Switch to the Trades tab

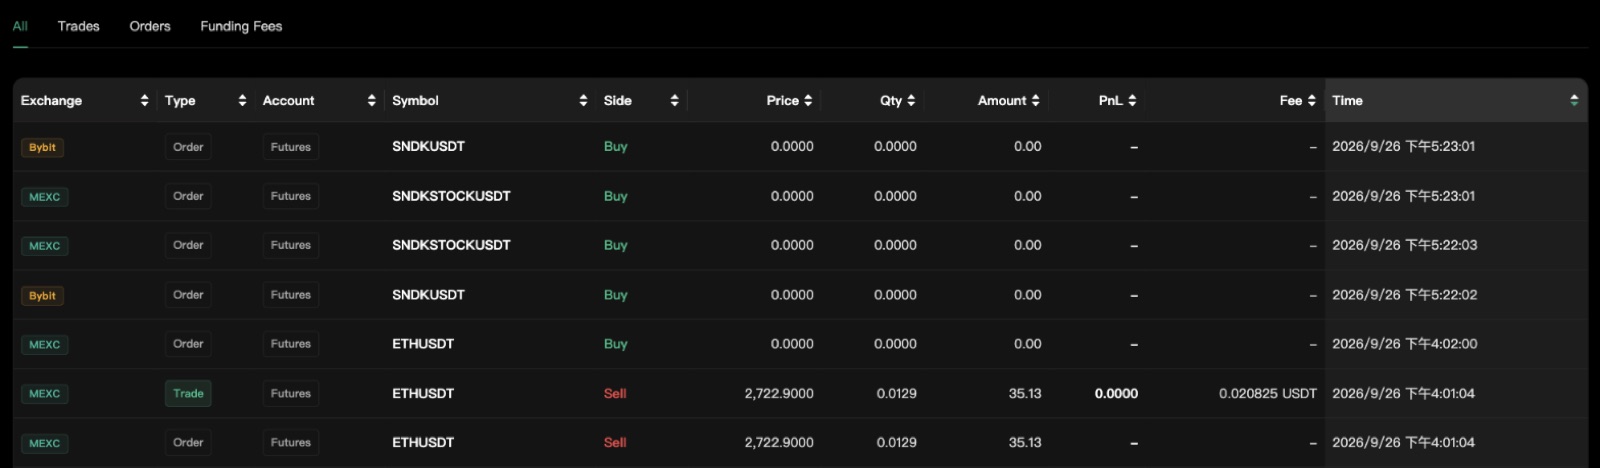tap(78, 26)
